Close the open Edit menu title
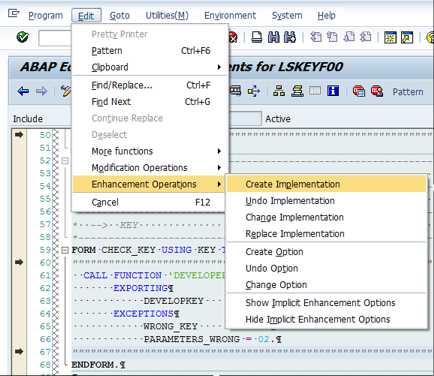 [x=86, y=16]
